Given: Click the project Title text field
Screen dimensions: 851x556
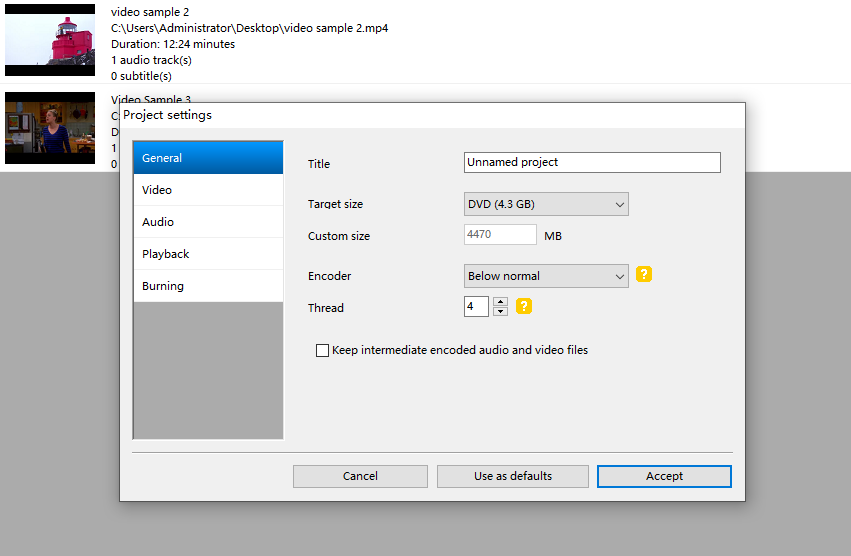Looking at the screenshot, I should point(592,162).
